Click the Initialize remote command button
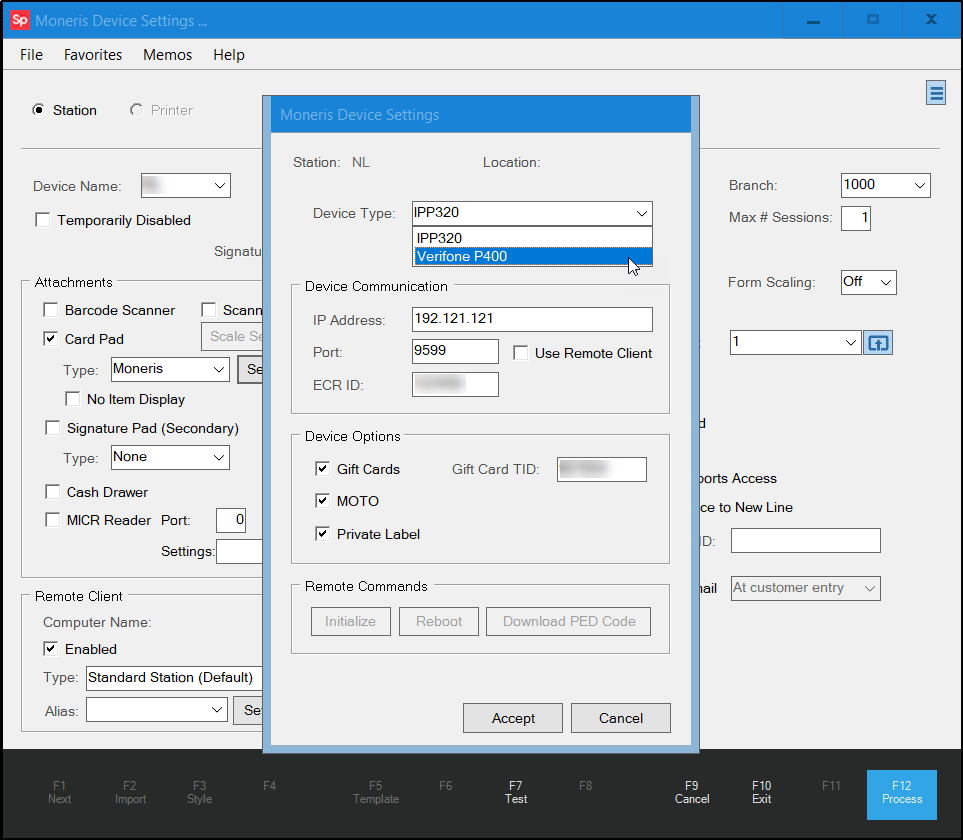Viewport: 963px width, 840px height. click(x=351, y=621)
